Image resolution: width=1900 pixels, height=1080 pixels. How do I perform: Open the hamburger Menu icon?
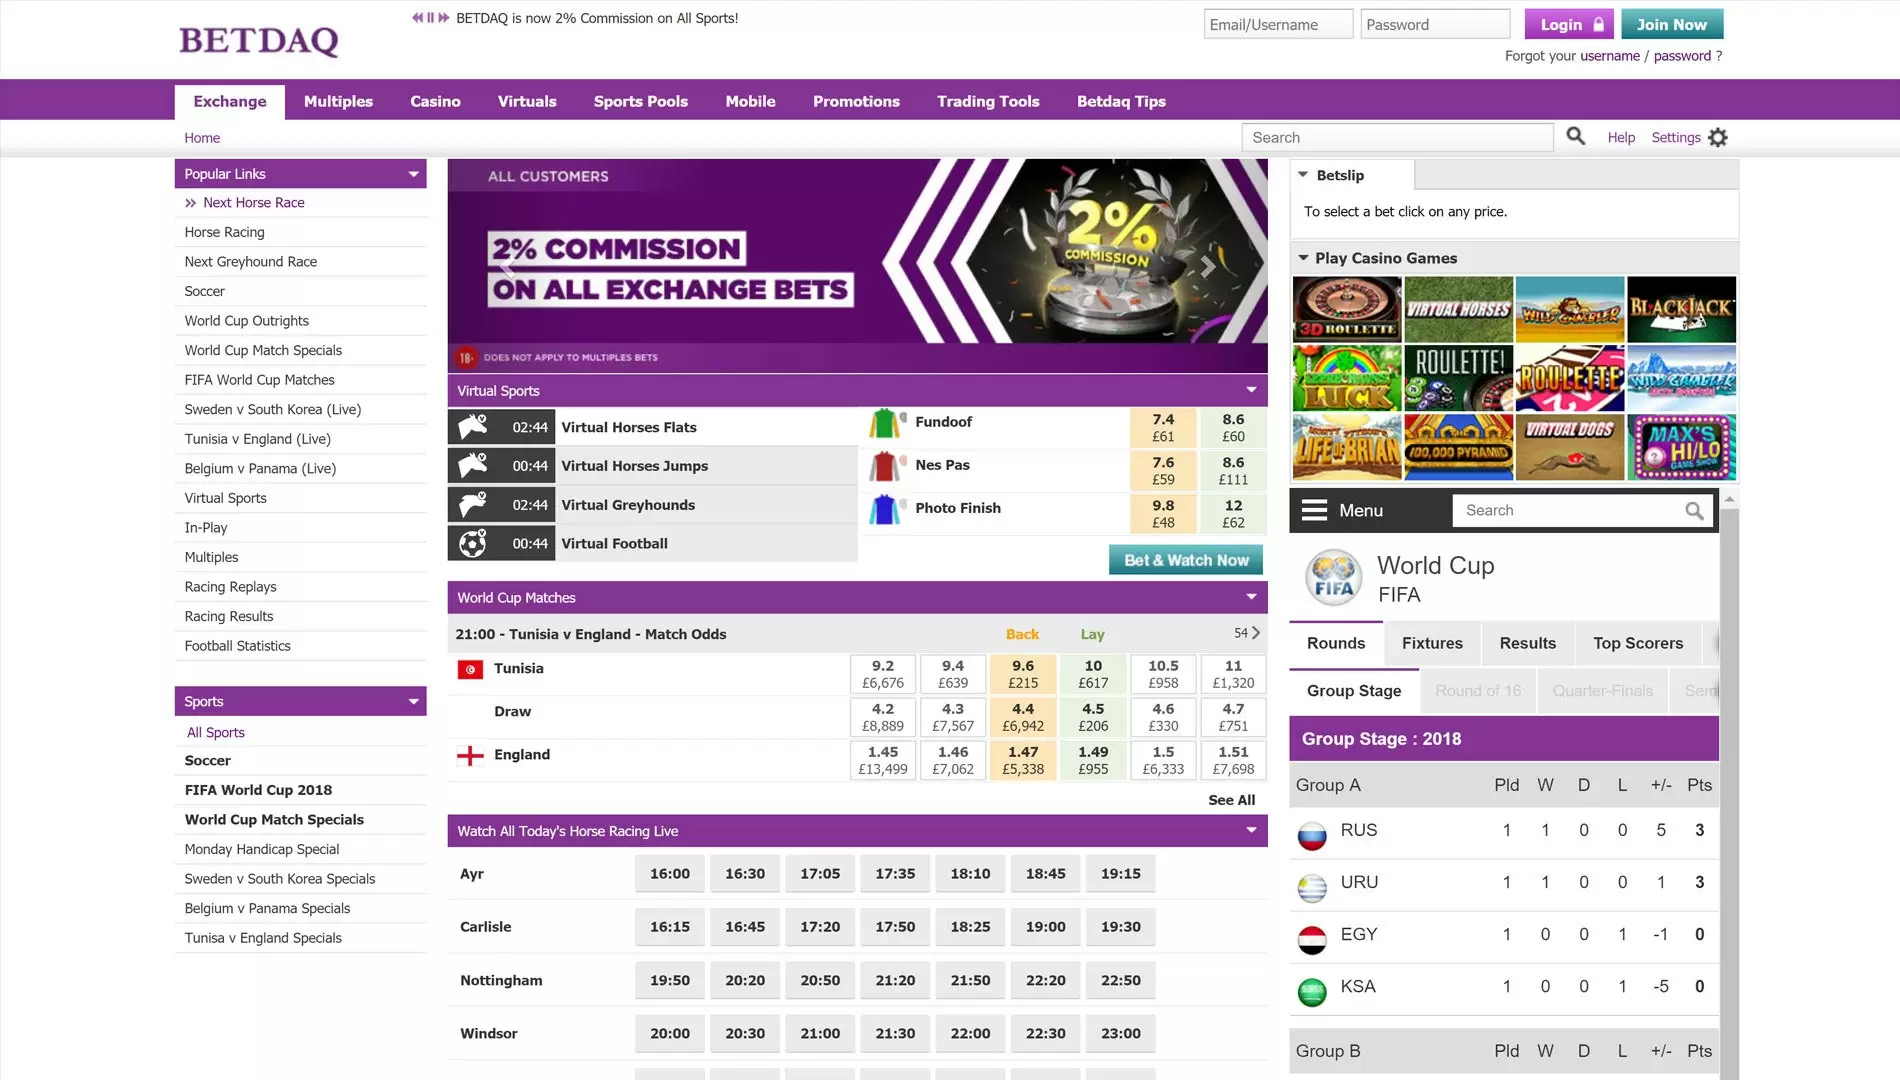[1314, 510]
